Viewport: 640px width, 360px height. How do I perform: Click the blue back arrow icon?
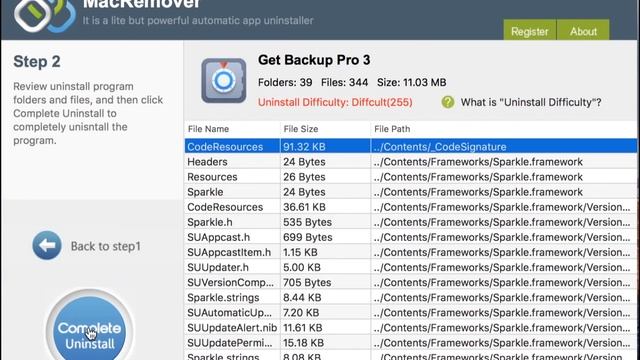(x=47, y=245)
